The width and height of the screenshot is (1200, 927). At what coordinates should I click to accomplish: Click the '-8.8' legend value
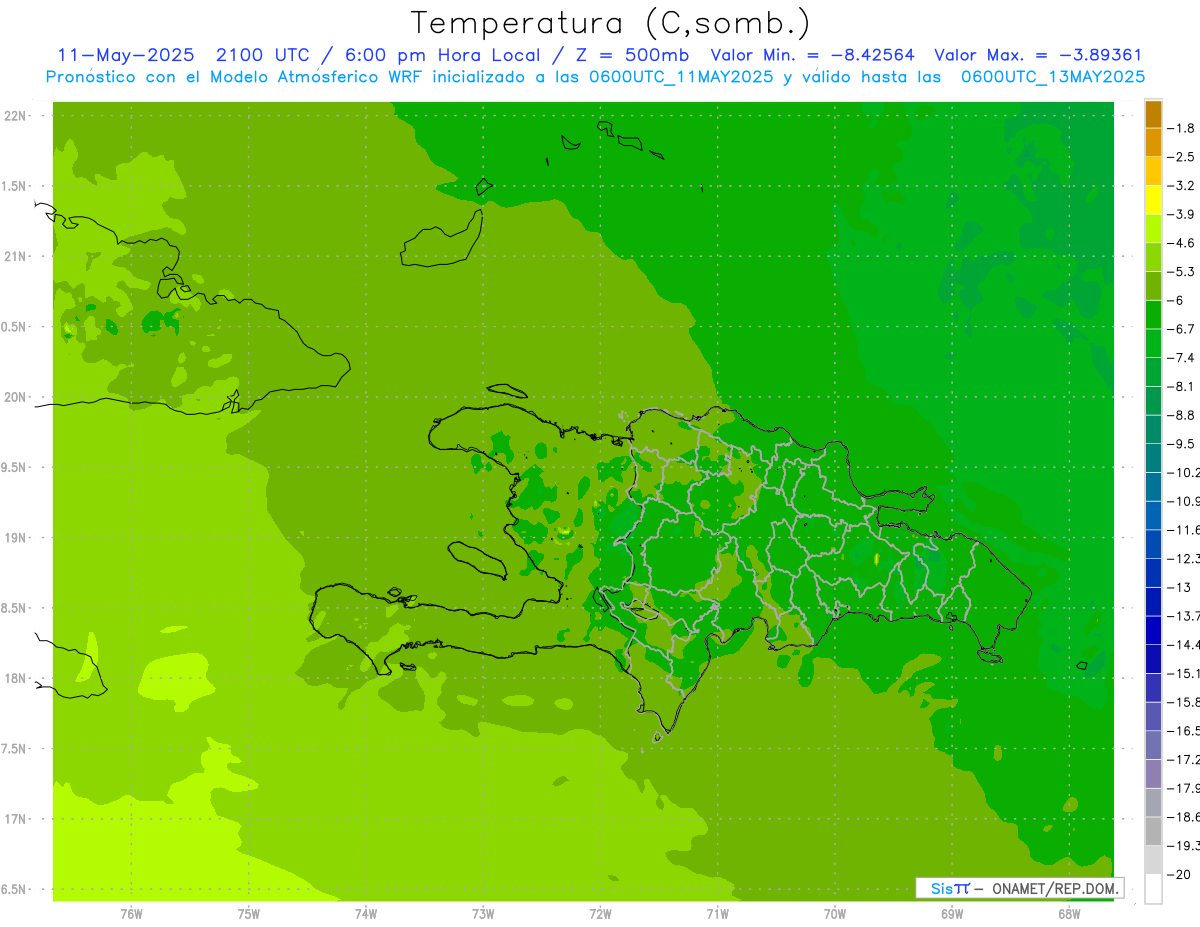point(1181,415)
